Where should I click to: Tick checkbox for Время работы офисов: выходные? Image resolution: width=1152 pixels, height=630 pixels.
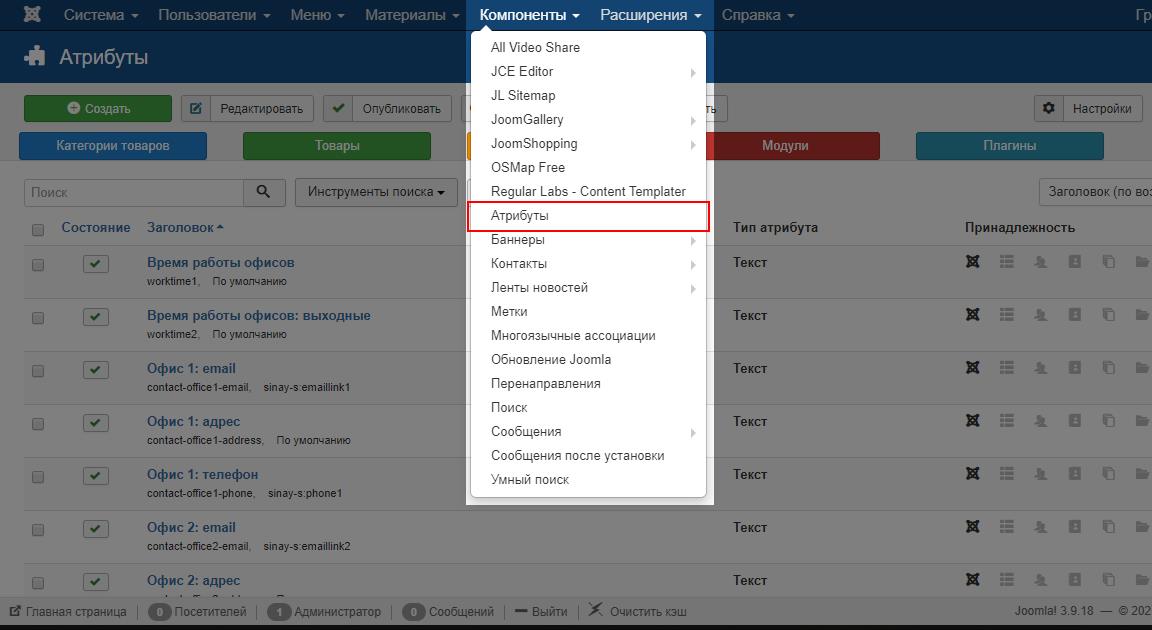coord(38,318)
